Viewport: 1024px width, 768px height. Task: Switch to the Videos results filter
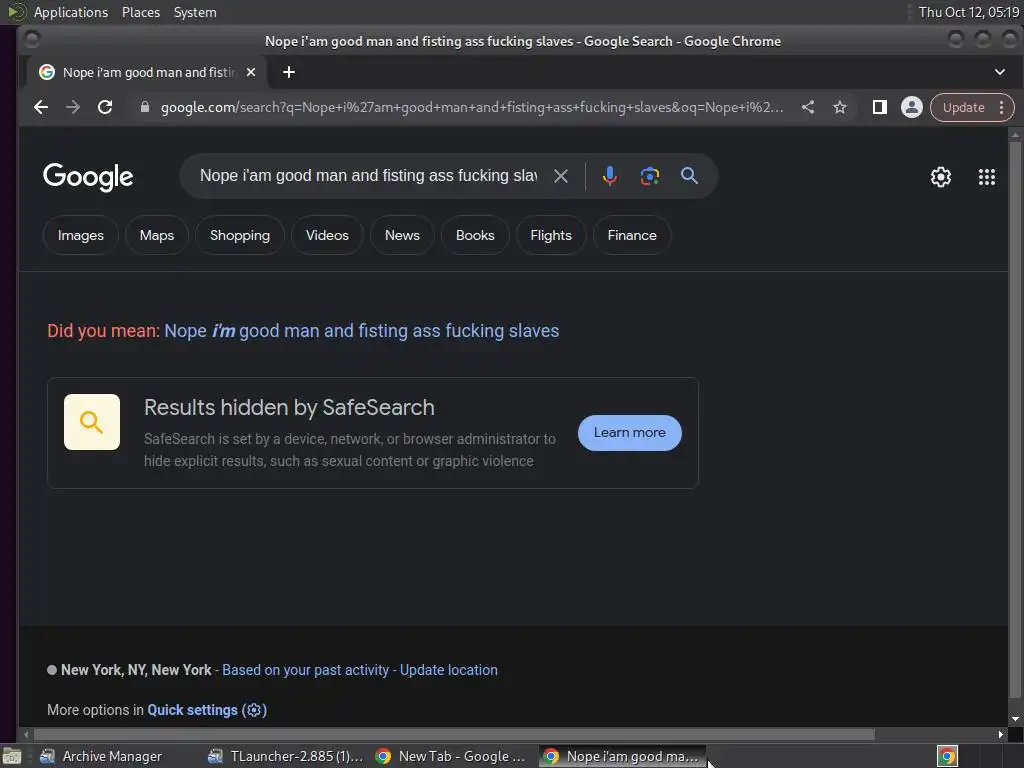(x=327, y=235)
